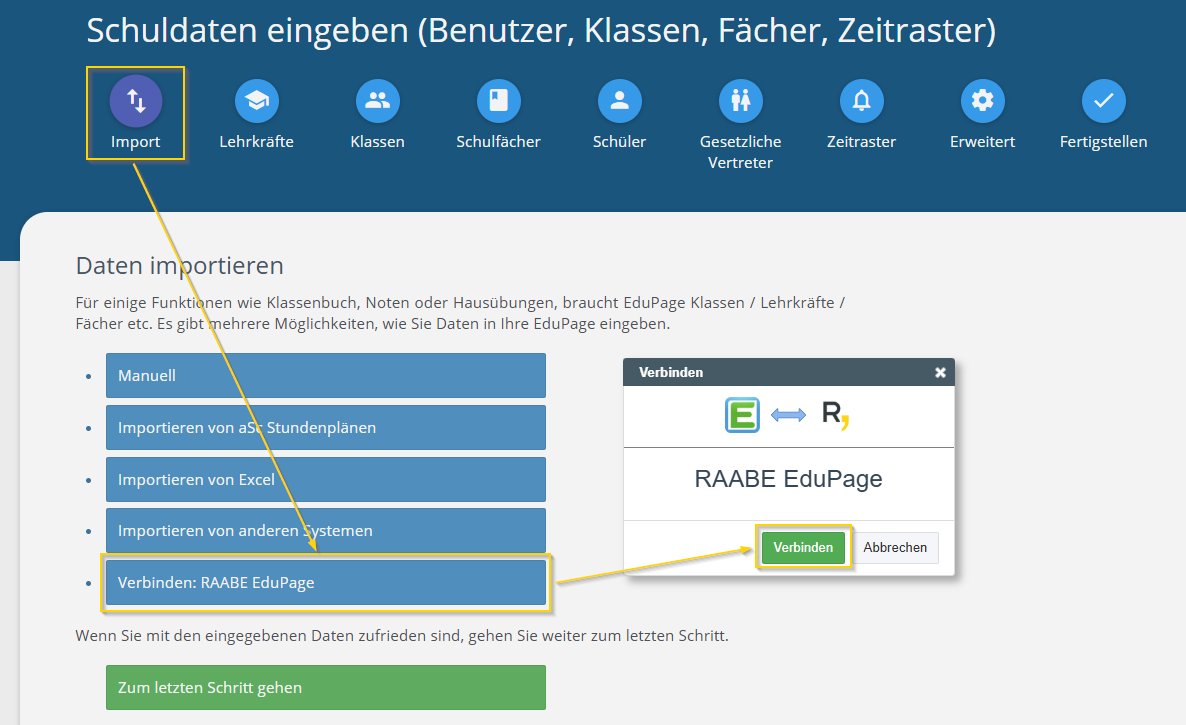Open the Erweitert gear icon
Viewport: 1186px width, 725px height.
click(983, 101)
